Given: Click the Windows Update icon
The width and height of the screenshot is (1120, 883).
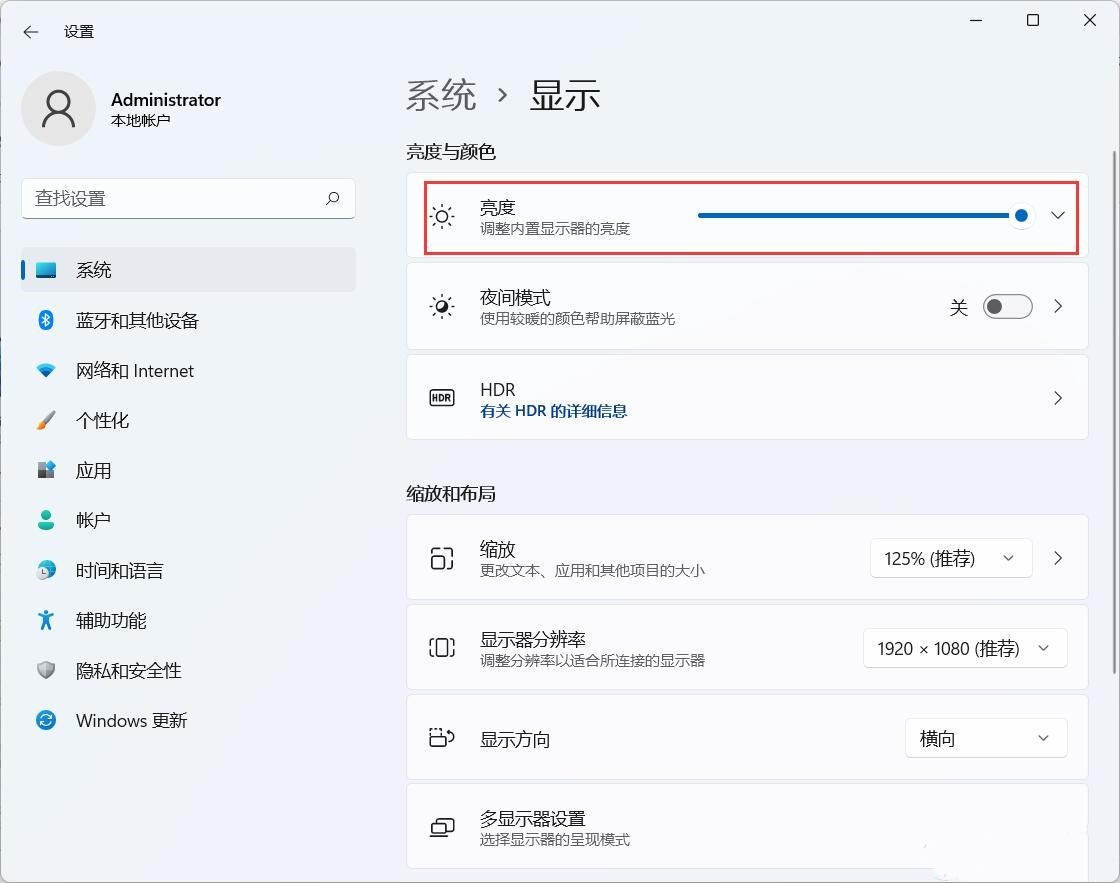Looking at the screenshot, I should 46,720.
